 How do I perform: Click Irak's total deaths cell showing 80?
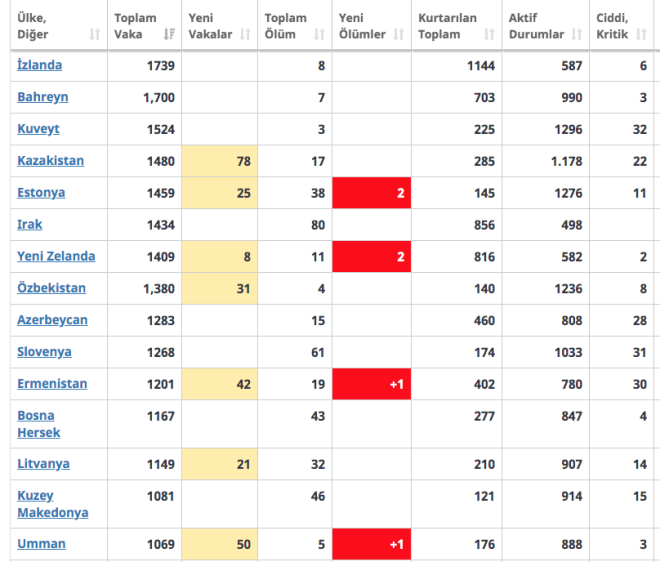295,225
